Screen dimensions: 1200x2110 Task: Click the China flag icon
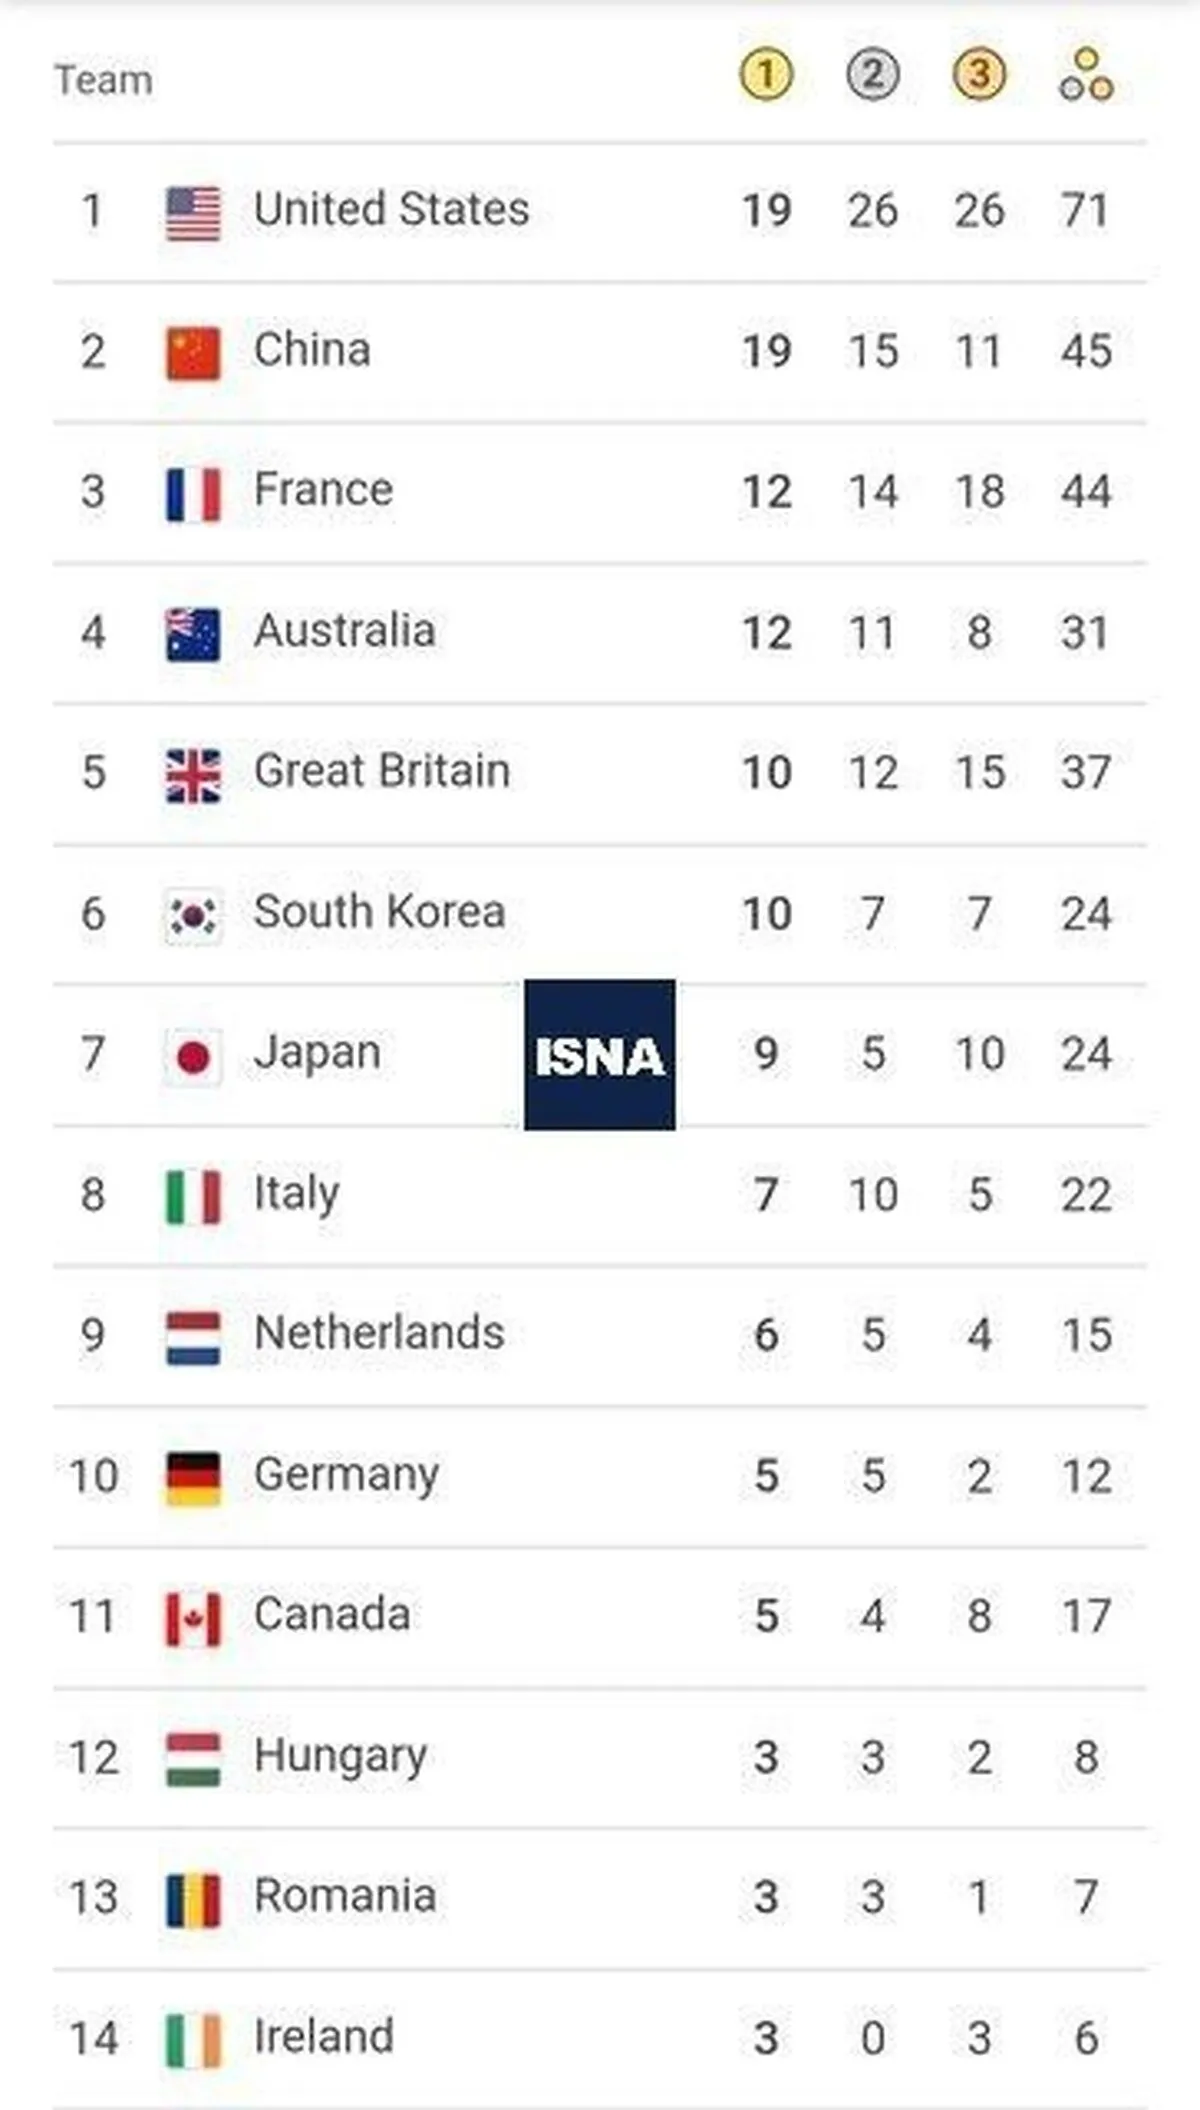click(193, 353)
